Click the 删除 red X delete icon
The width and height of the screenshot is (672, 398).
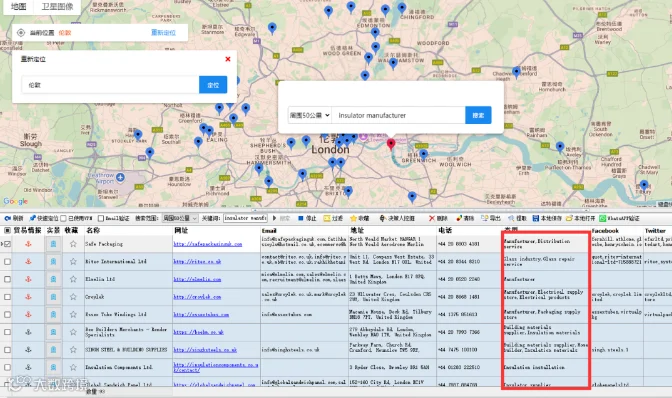pyautogui.click(x=432, y=218)
